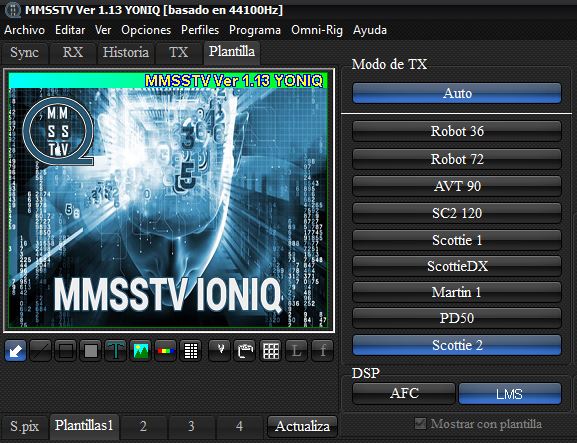Choose Martin 1 transmission mode
The image size is (577, 443).
[x=457, y=292]
